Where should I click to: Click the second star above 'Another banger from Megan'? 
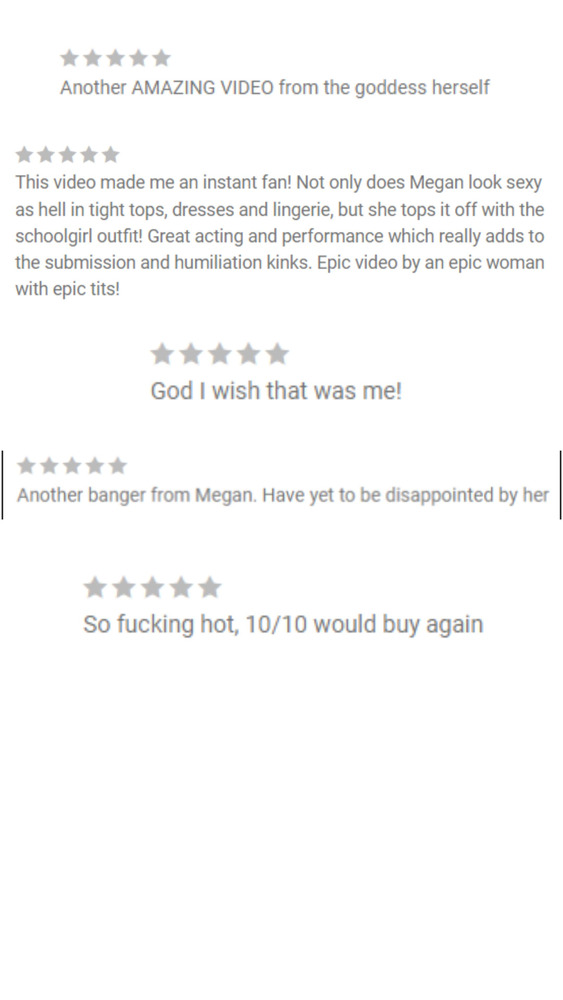tap(49, 466)
